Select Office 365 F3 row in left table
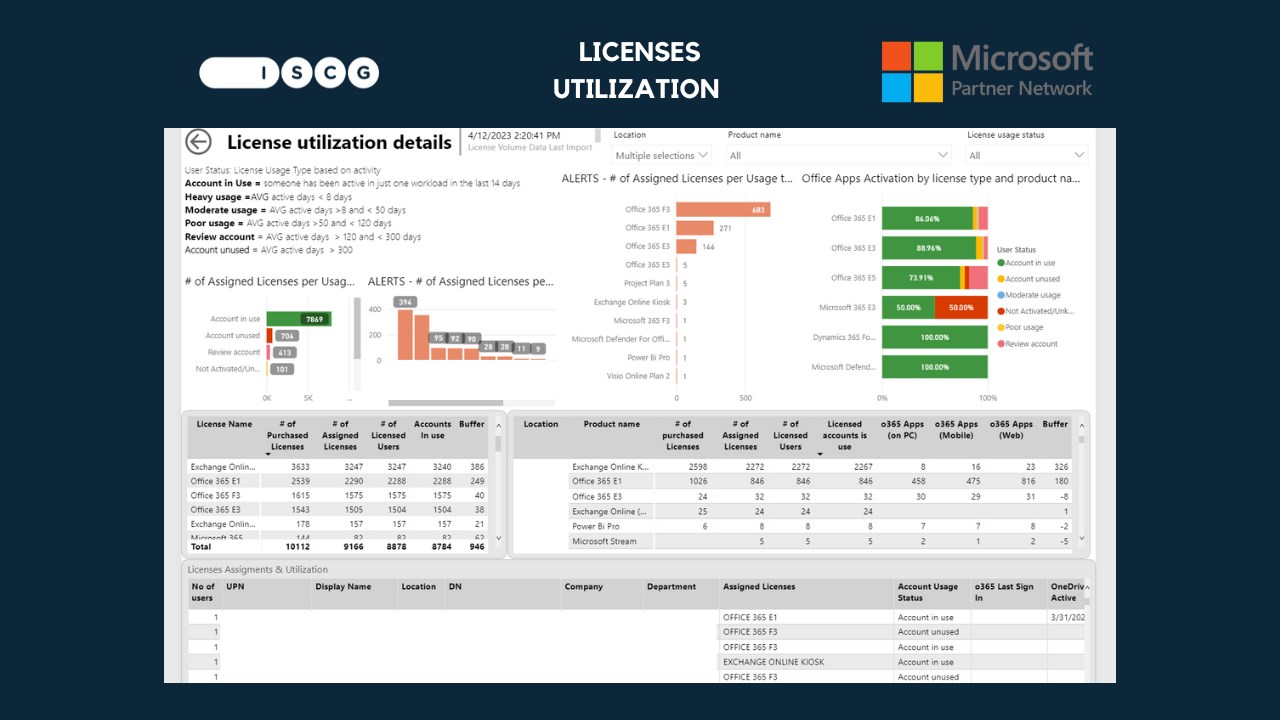1280x720 pixels. click(337, 495)
